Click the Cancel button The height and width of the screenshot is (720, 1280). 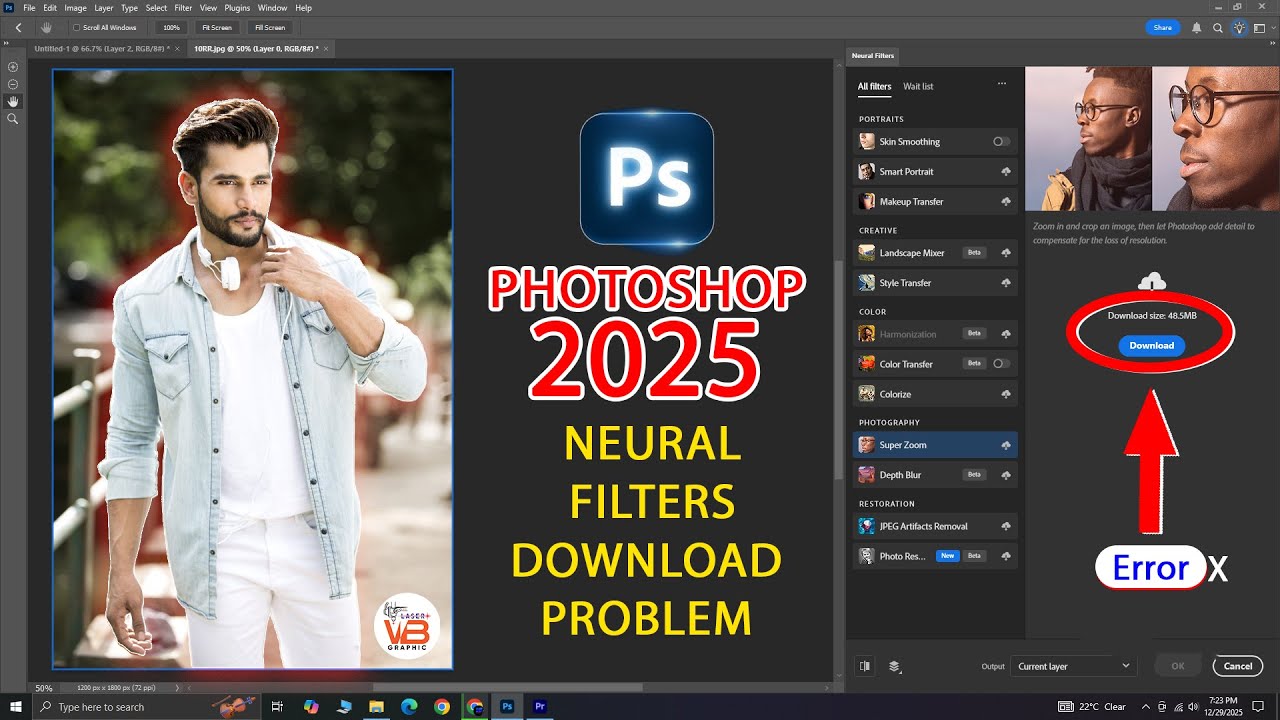click(x=1237, y=666)
